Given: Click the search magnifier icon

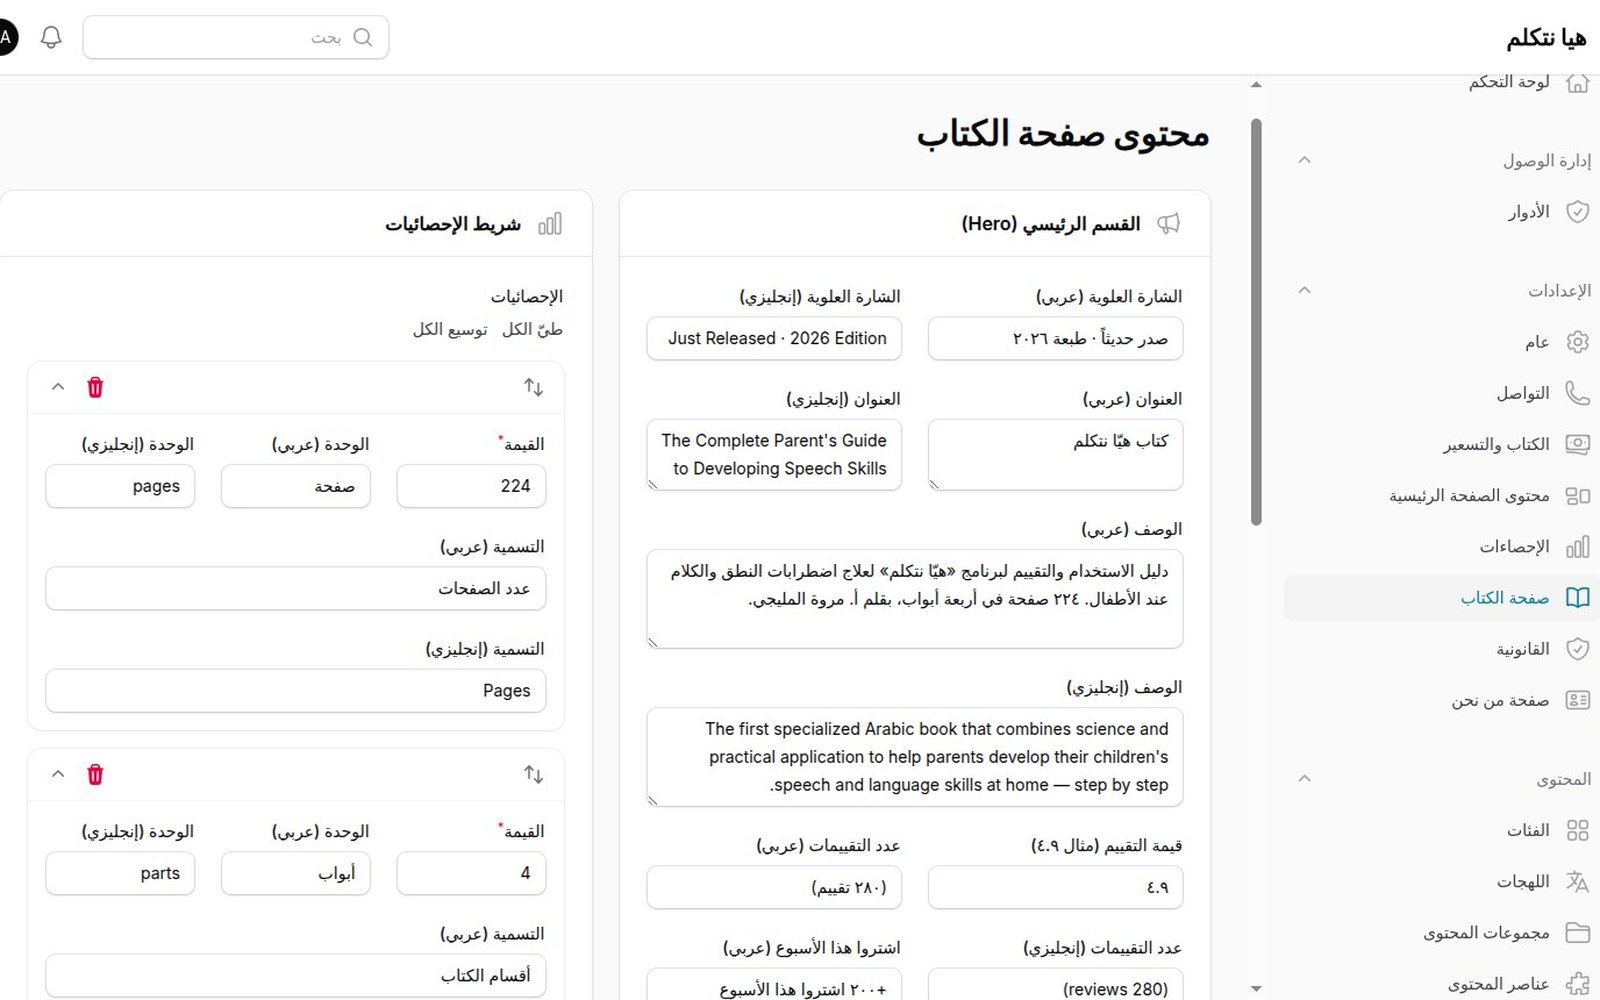Looking at the screenshot, I should 363,38.
